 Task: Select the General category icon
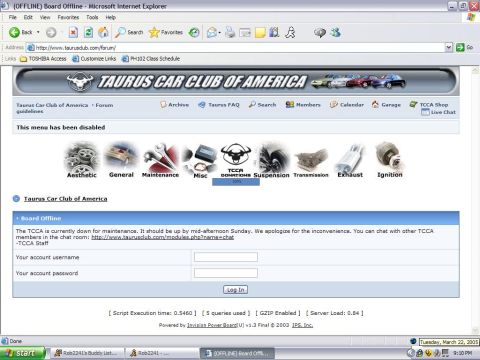click(121, 160)
